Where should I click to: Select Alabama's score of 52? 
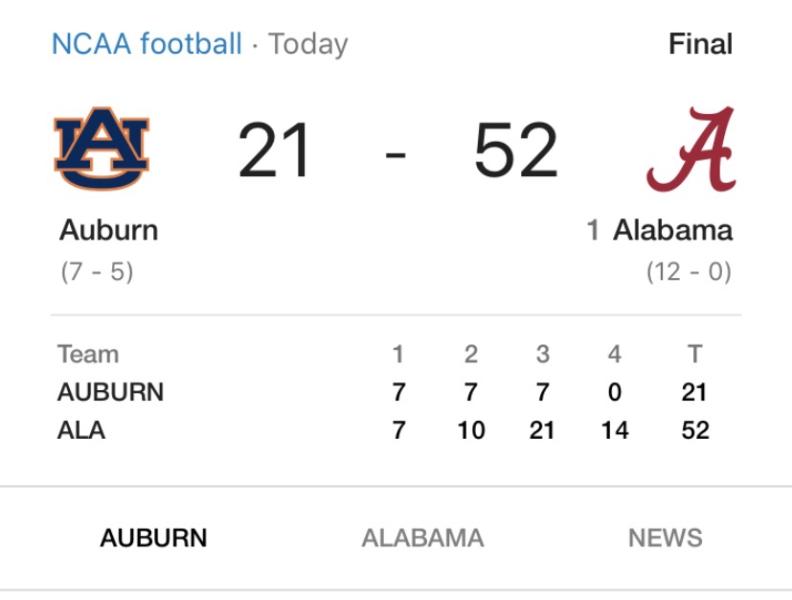(x=516, y=151)
